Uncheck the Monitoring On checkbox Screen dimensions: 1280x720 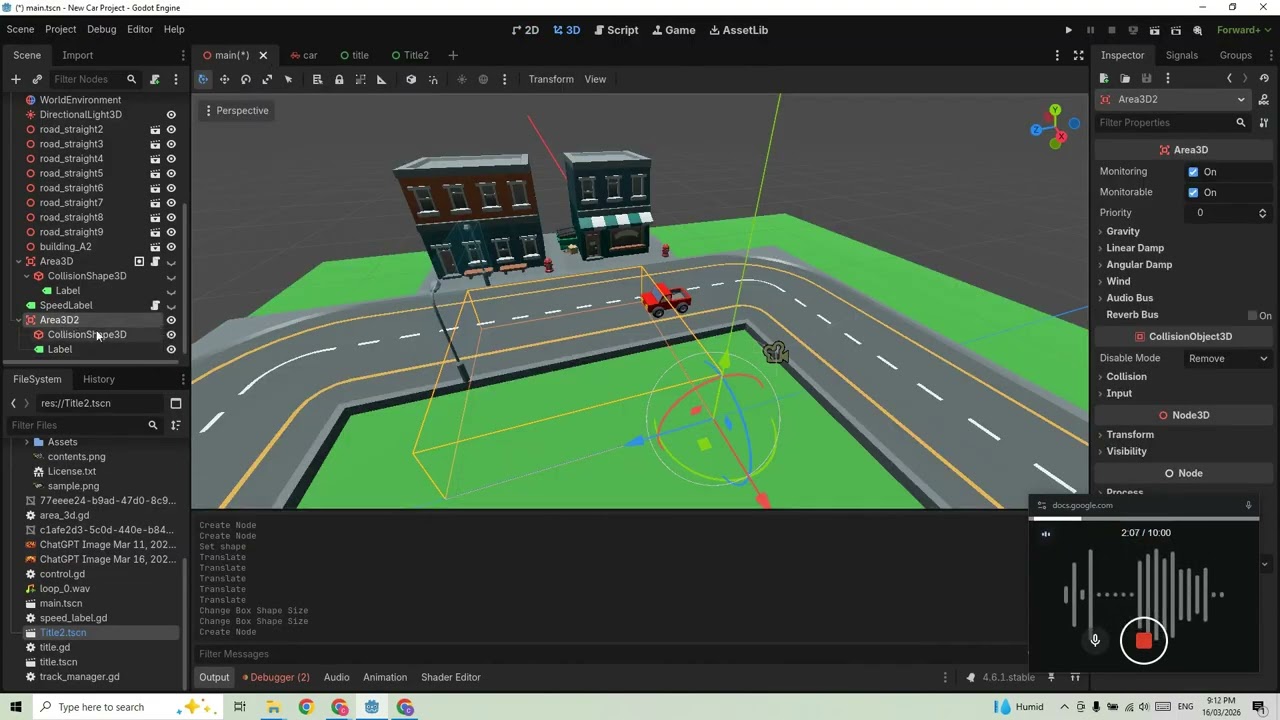[1193, 172]
